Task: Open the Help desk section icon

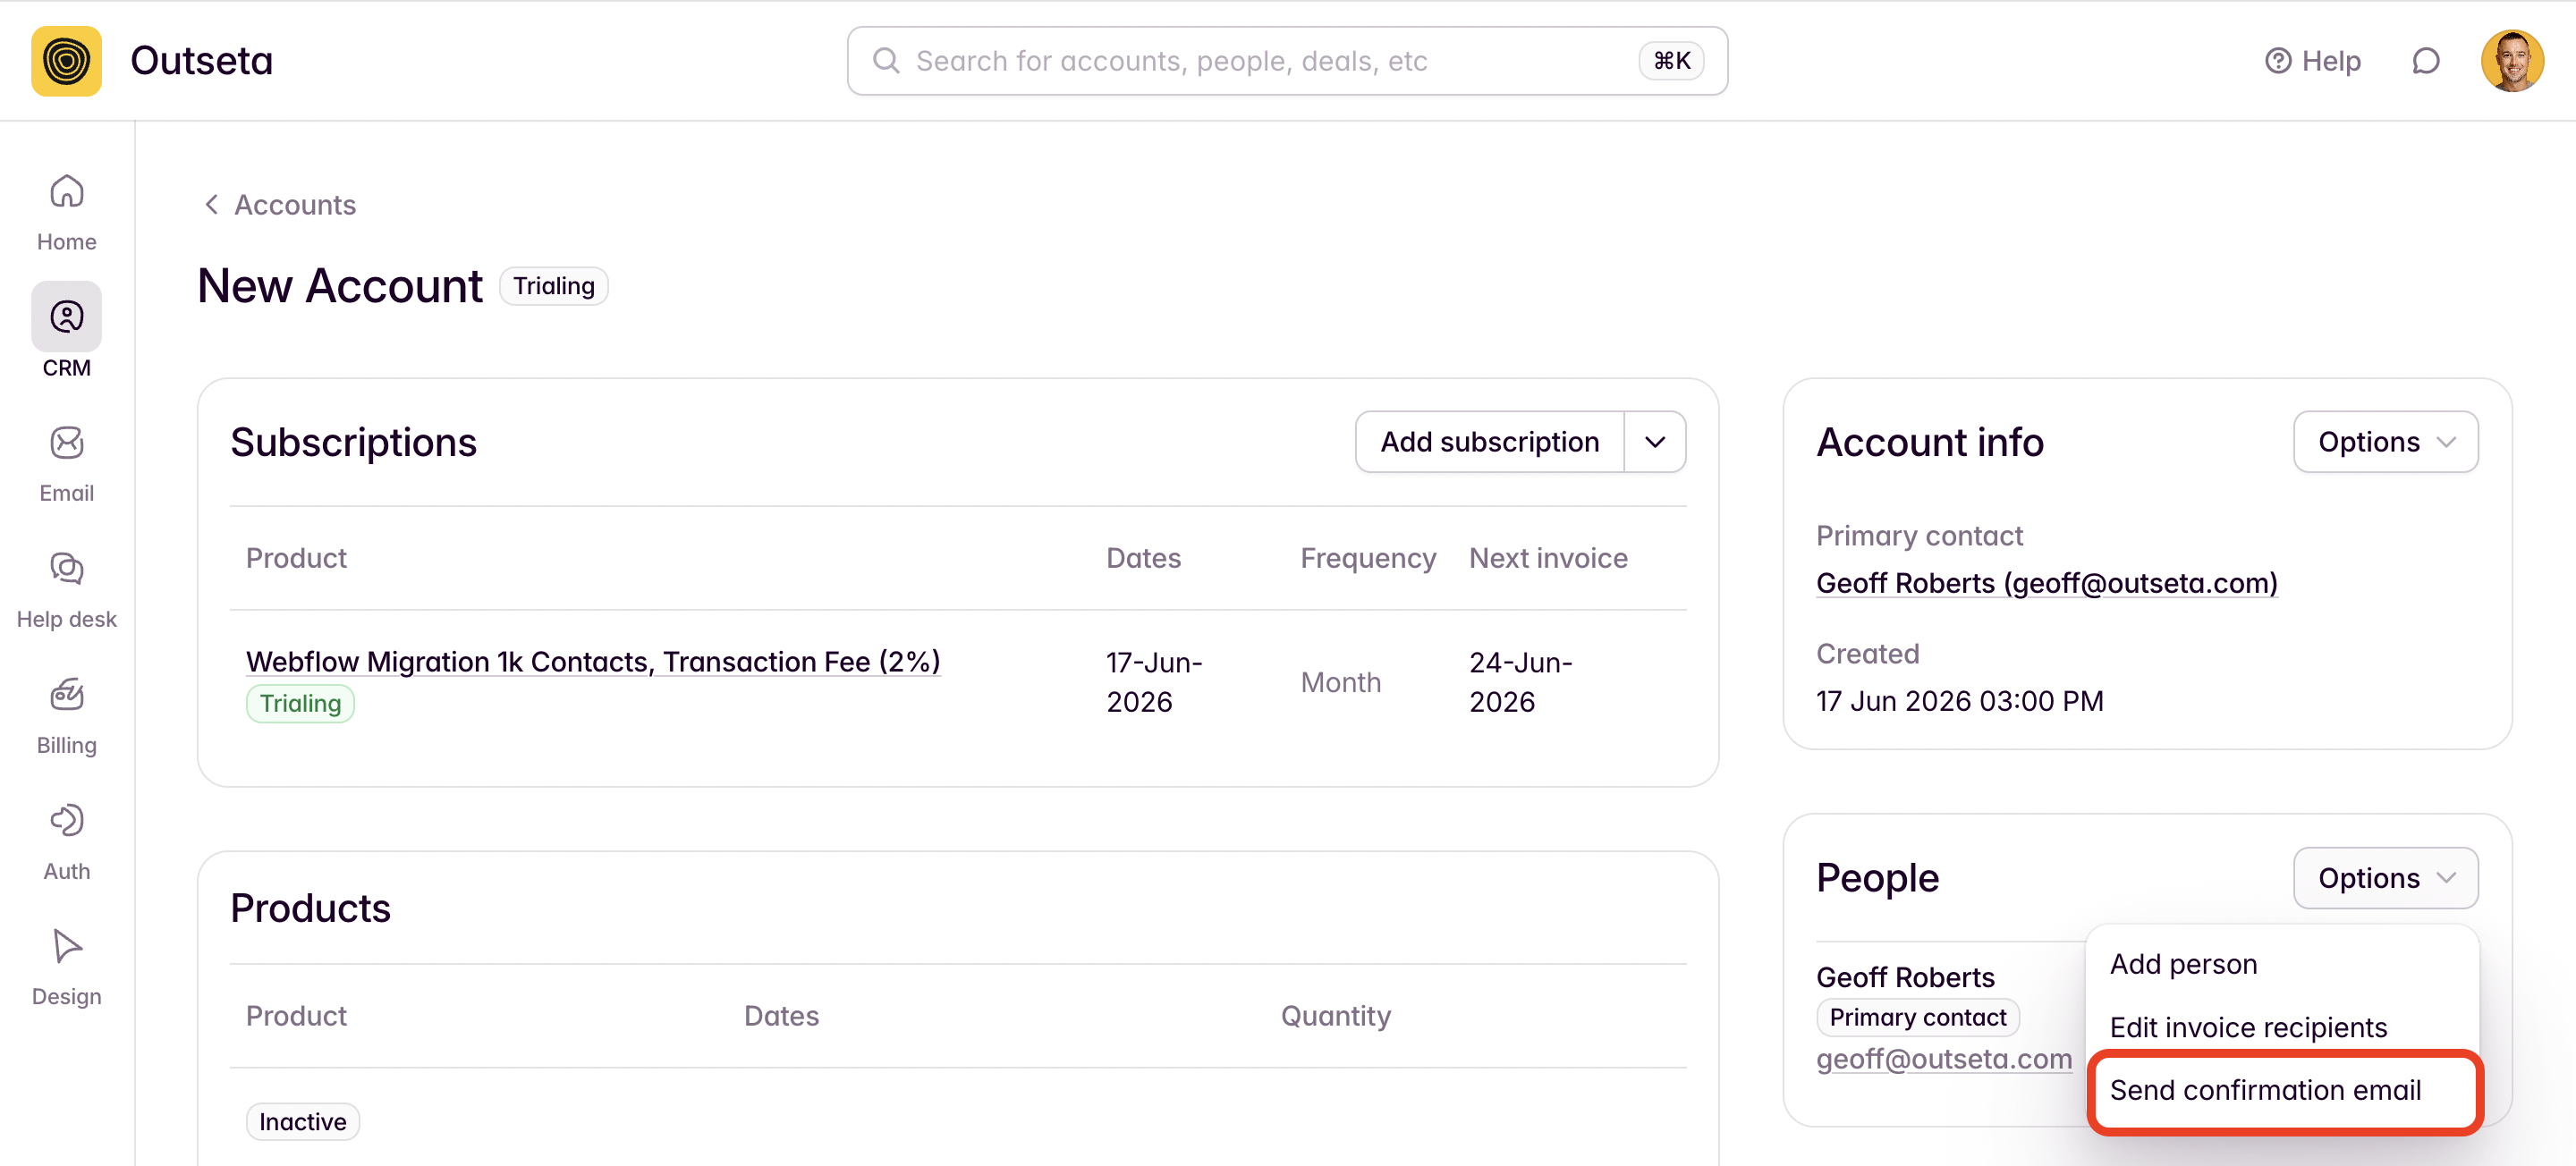Action: pos(66,569)
